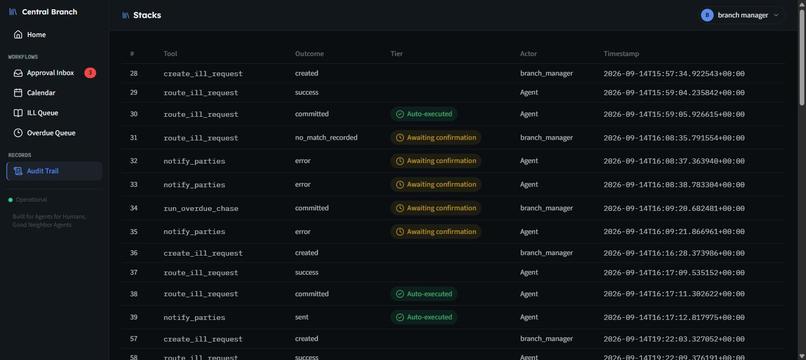Open the Overdue Queue
806x360 pixels.
pos(54,133)
